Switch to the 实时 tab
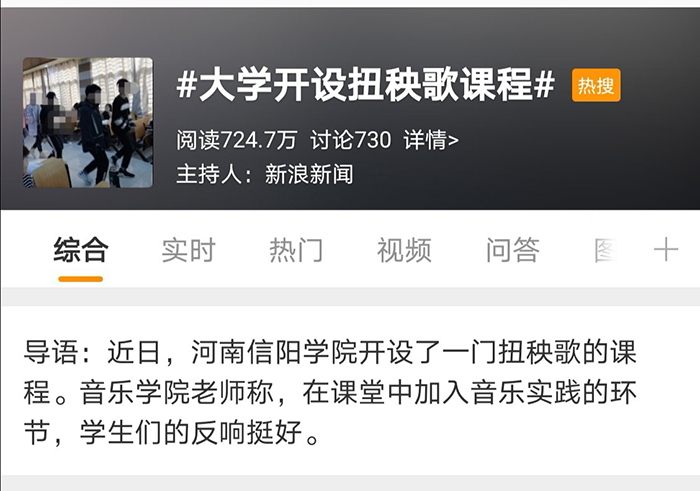The image size is (700, 491). click(188, 250)
